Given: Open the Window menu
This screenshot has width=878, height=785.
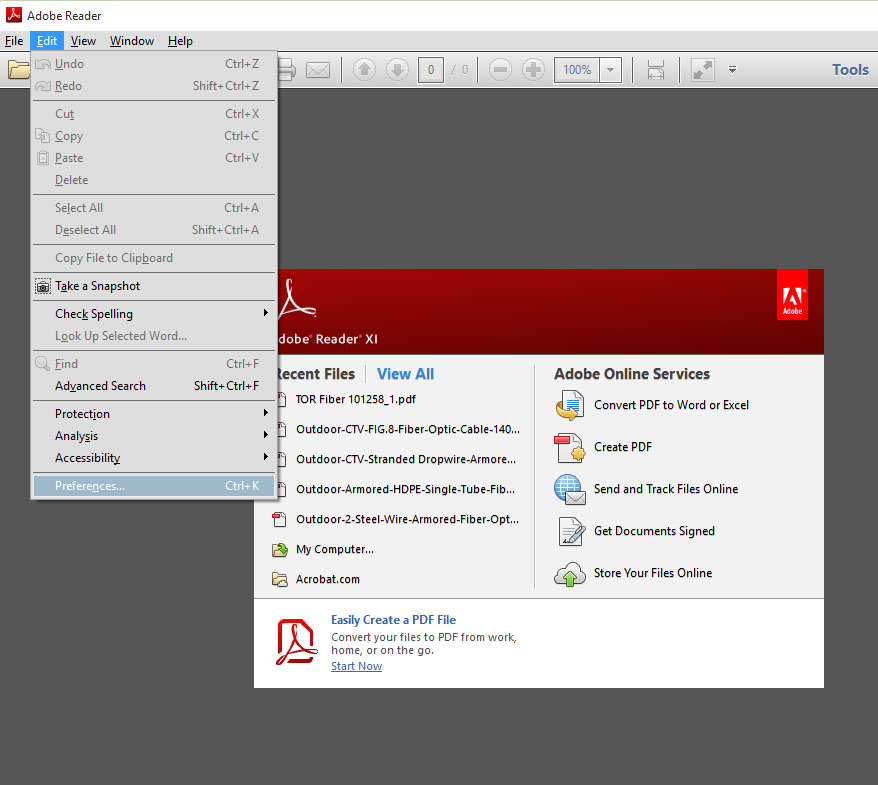Looking at the screenshot, I should point(132,41).
